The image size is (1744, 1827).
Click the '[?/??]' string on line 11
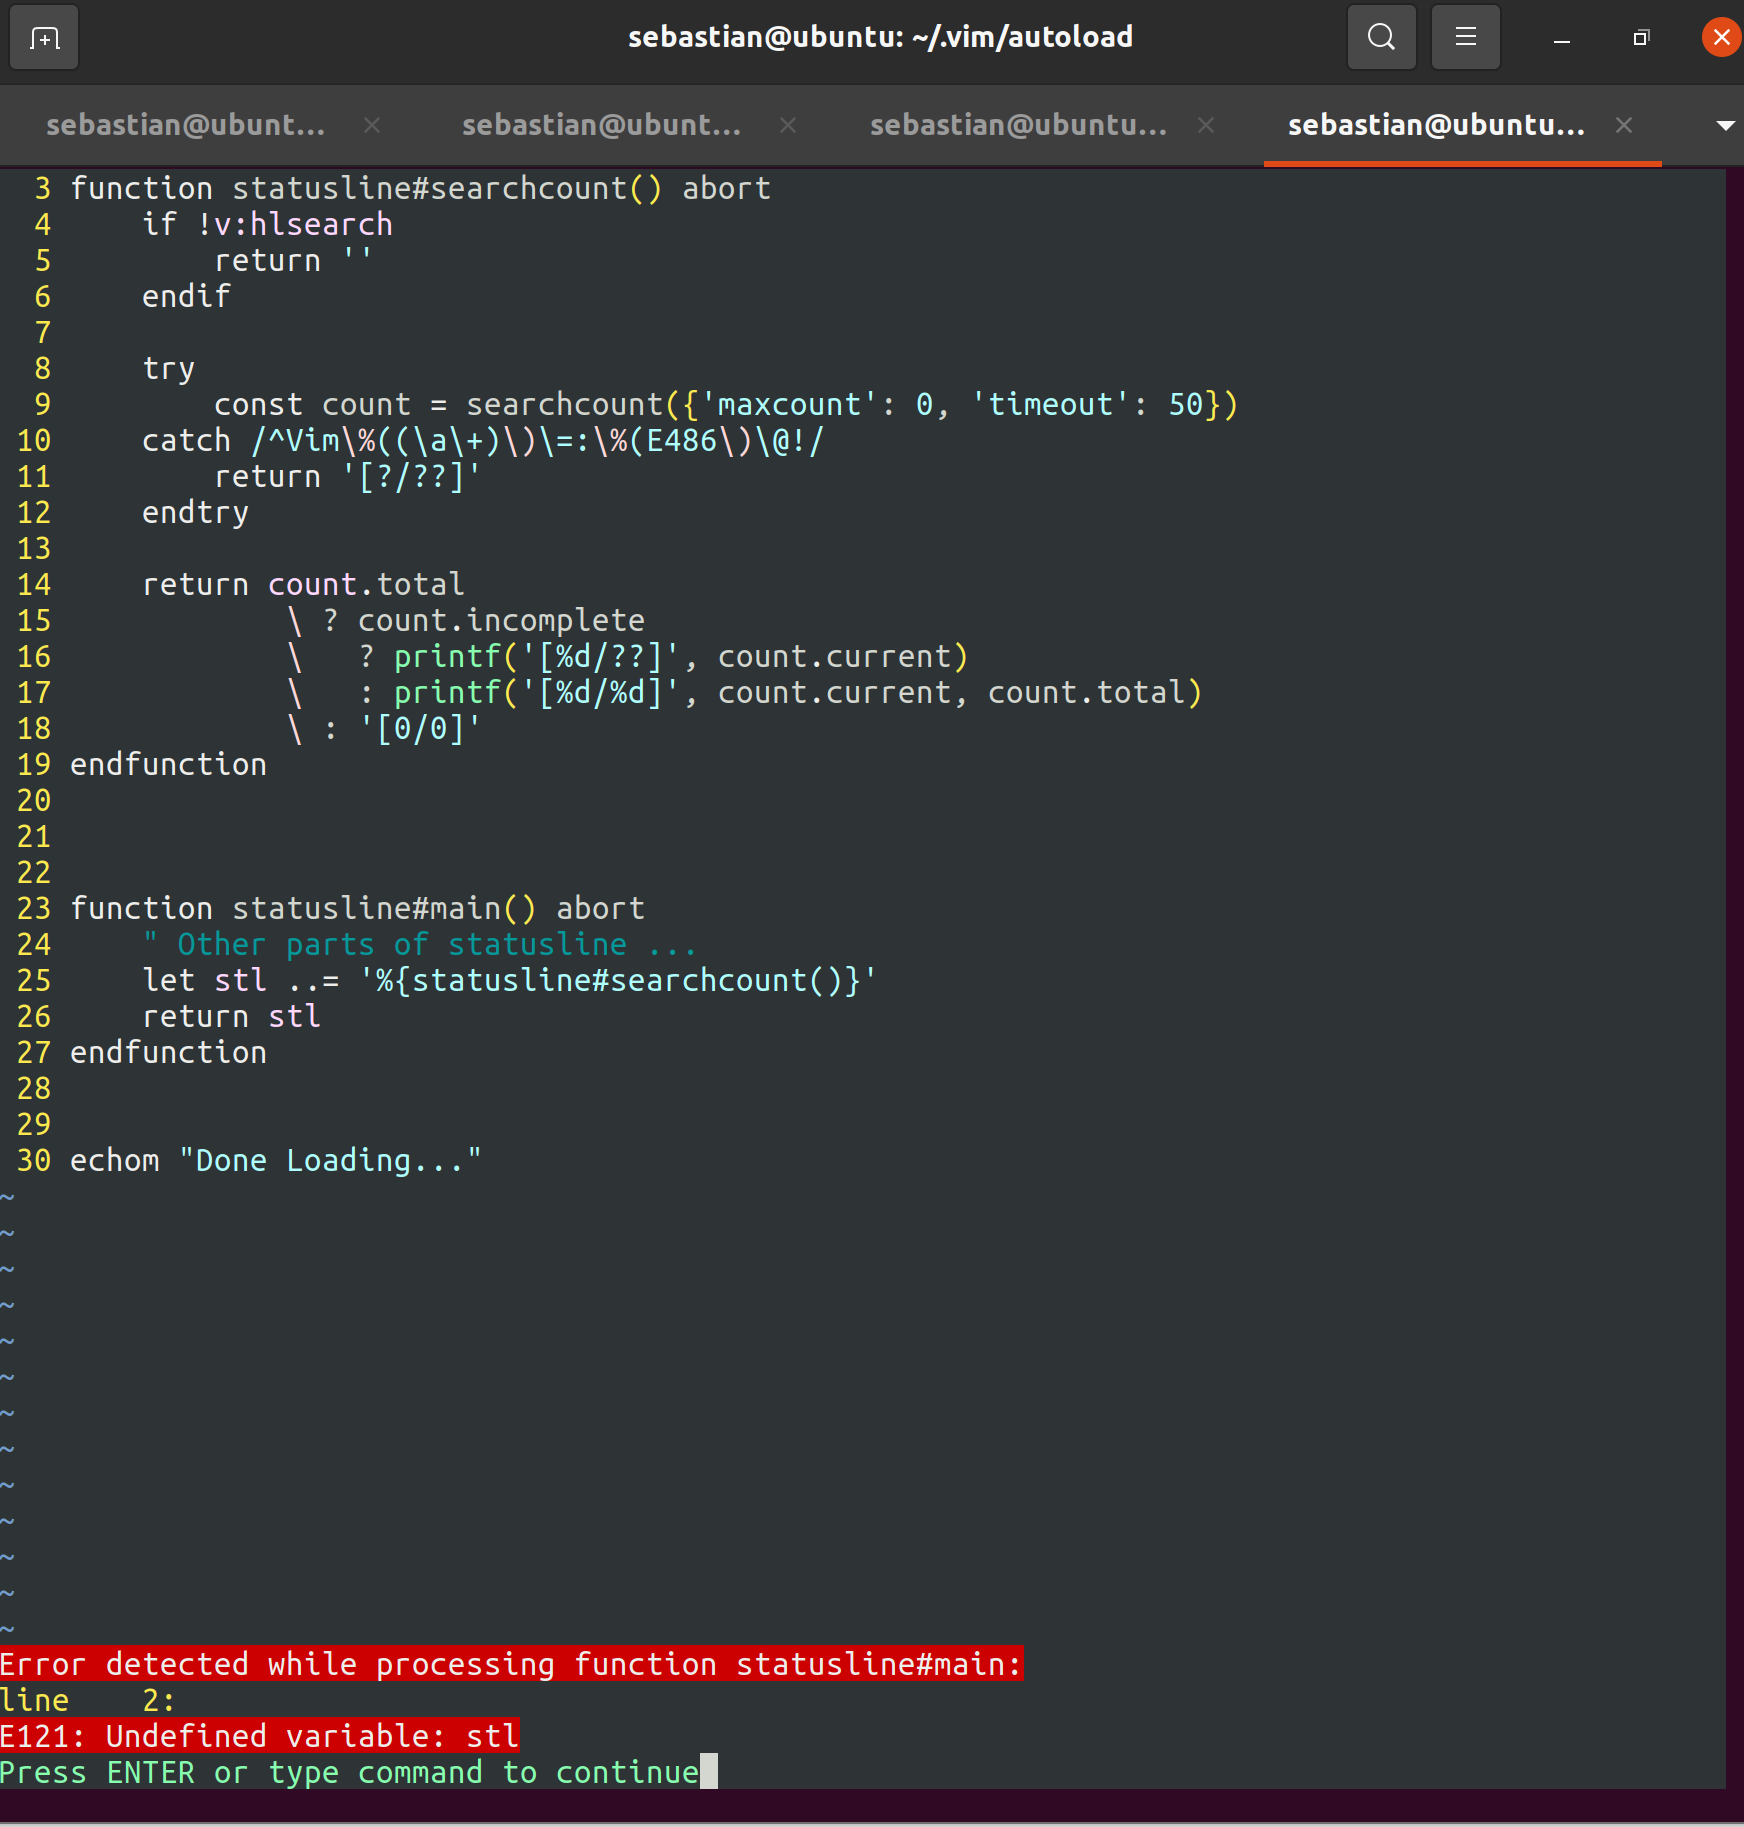coord(411,476)
